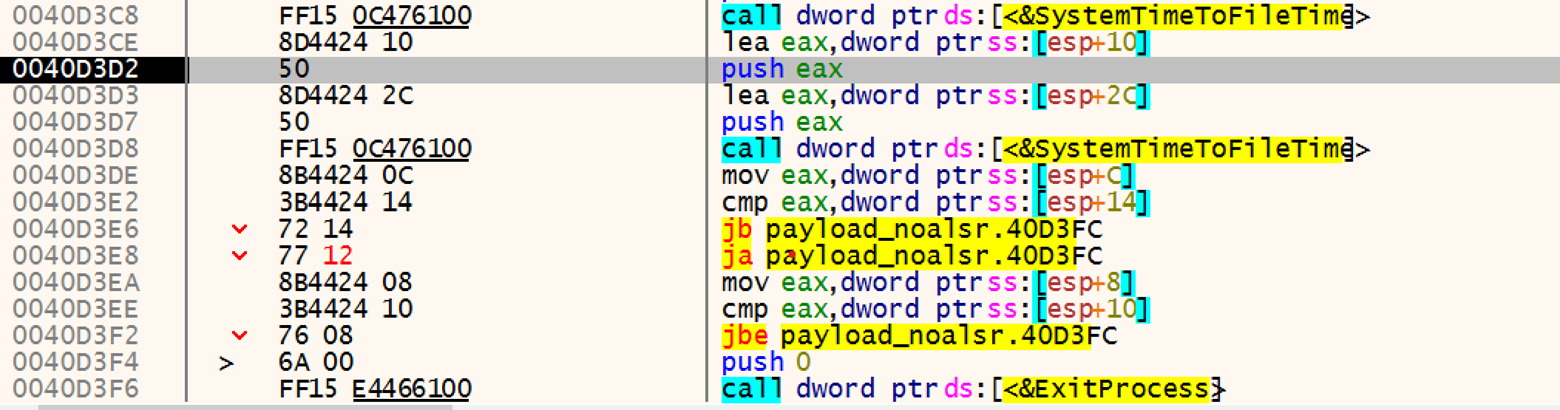Click jump arrow beside bytes 72 14
The image size is (1560, 410).
239,229
